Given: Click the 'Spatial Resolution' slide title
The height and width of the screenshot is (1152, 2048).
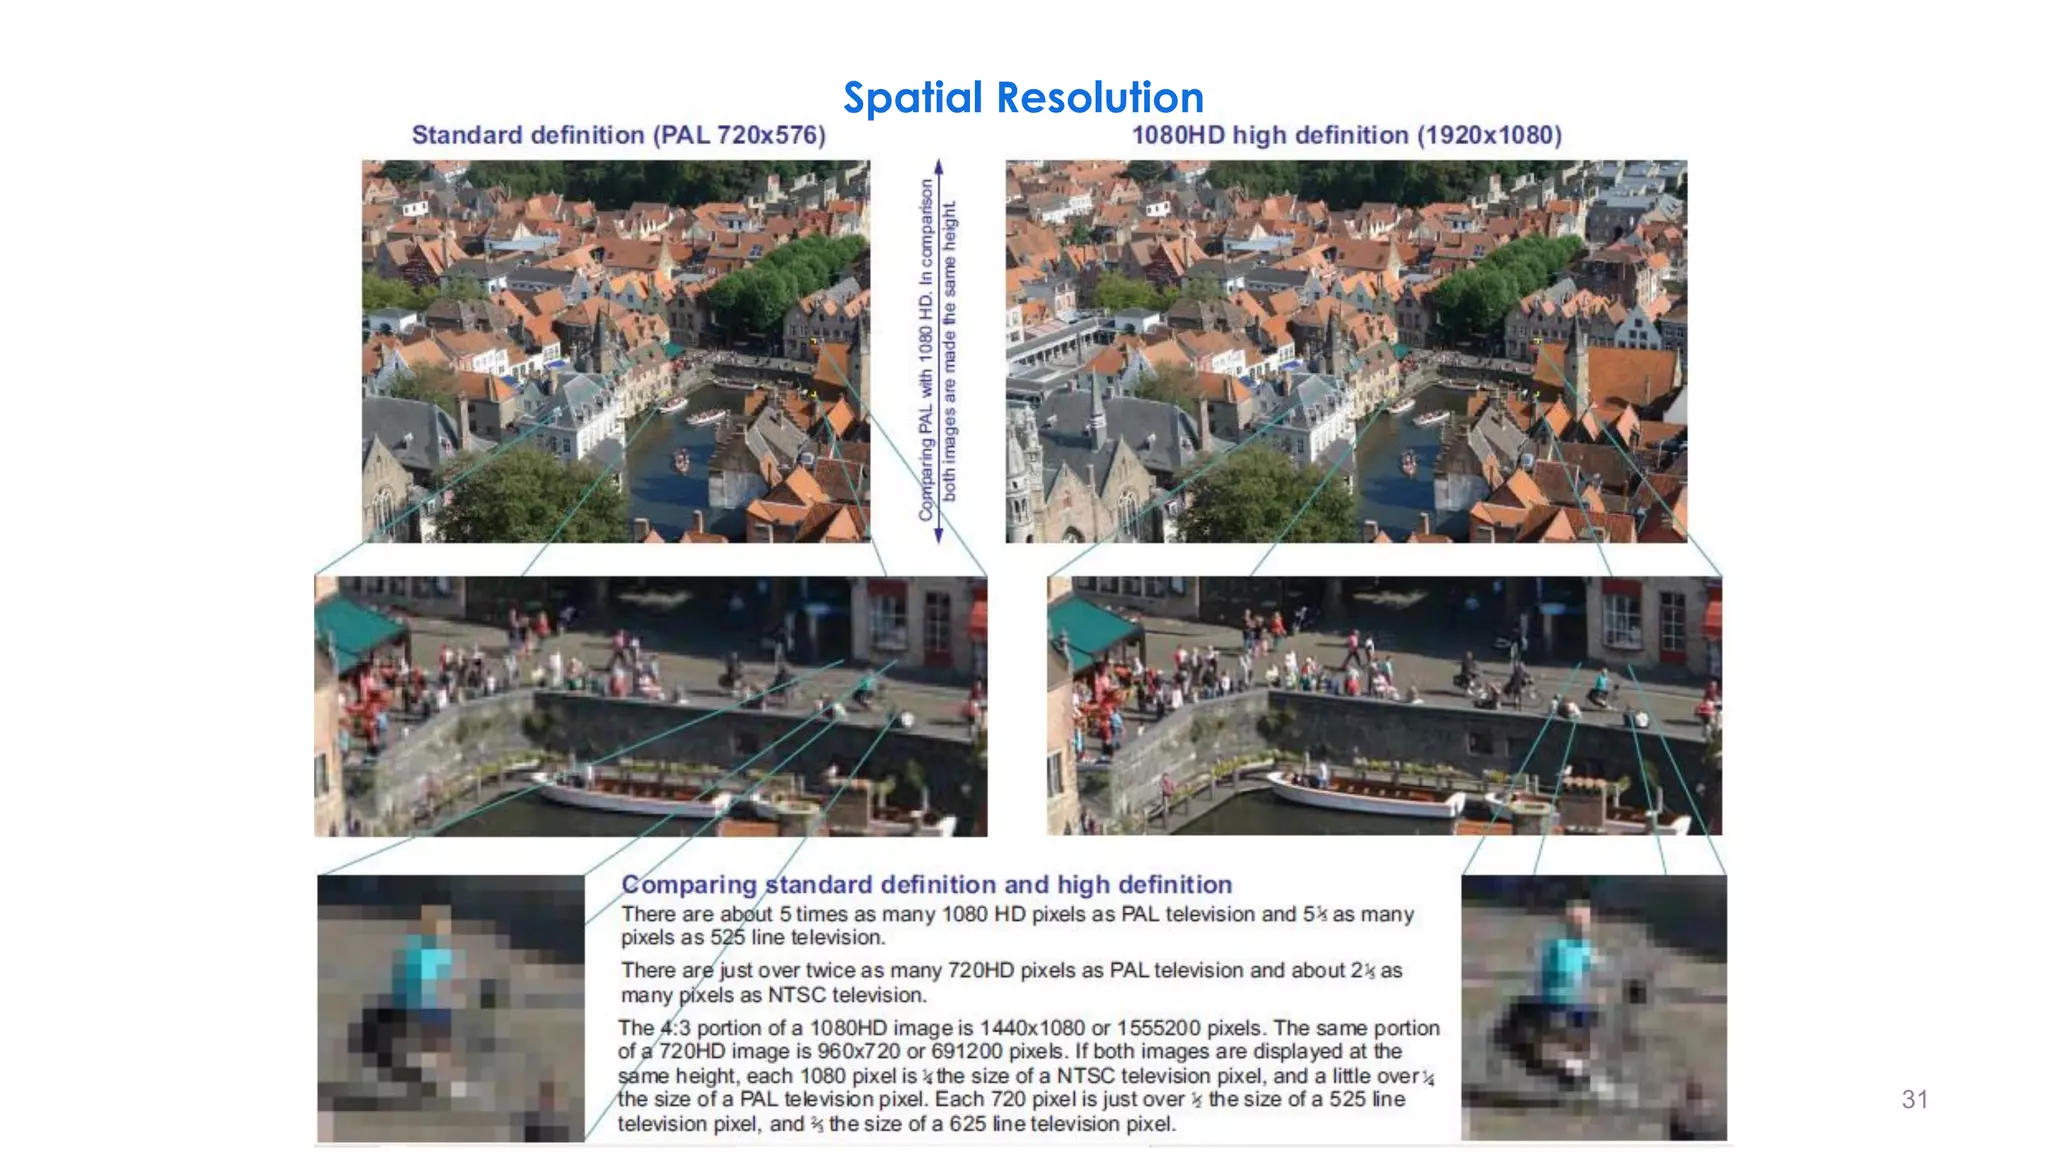Looking at the screenshot, I should click(1023, 98).
